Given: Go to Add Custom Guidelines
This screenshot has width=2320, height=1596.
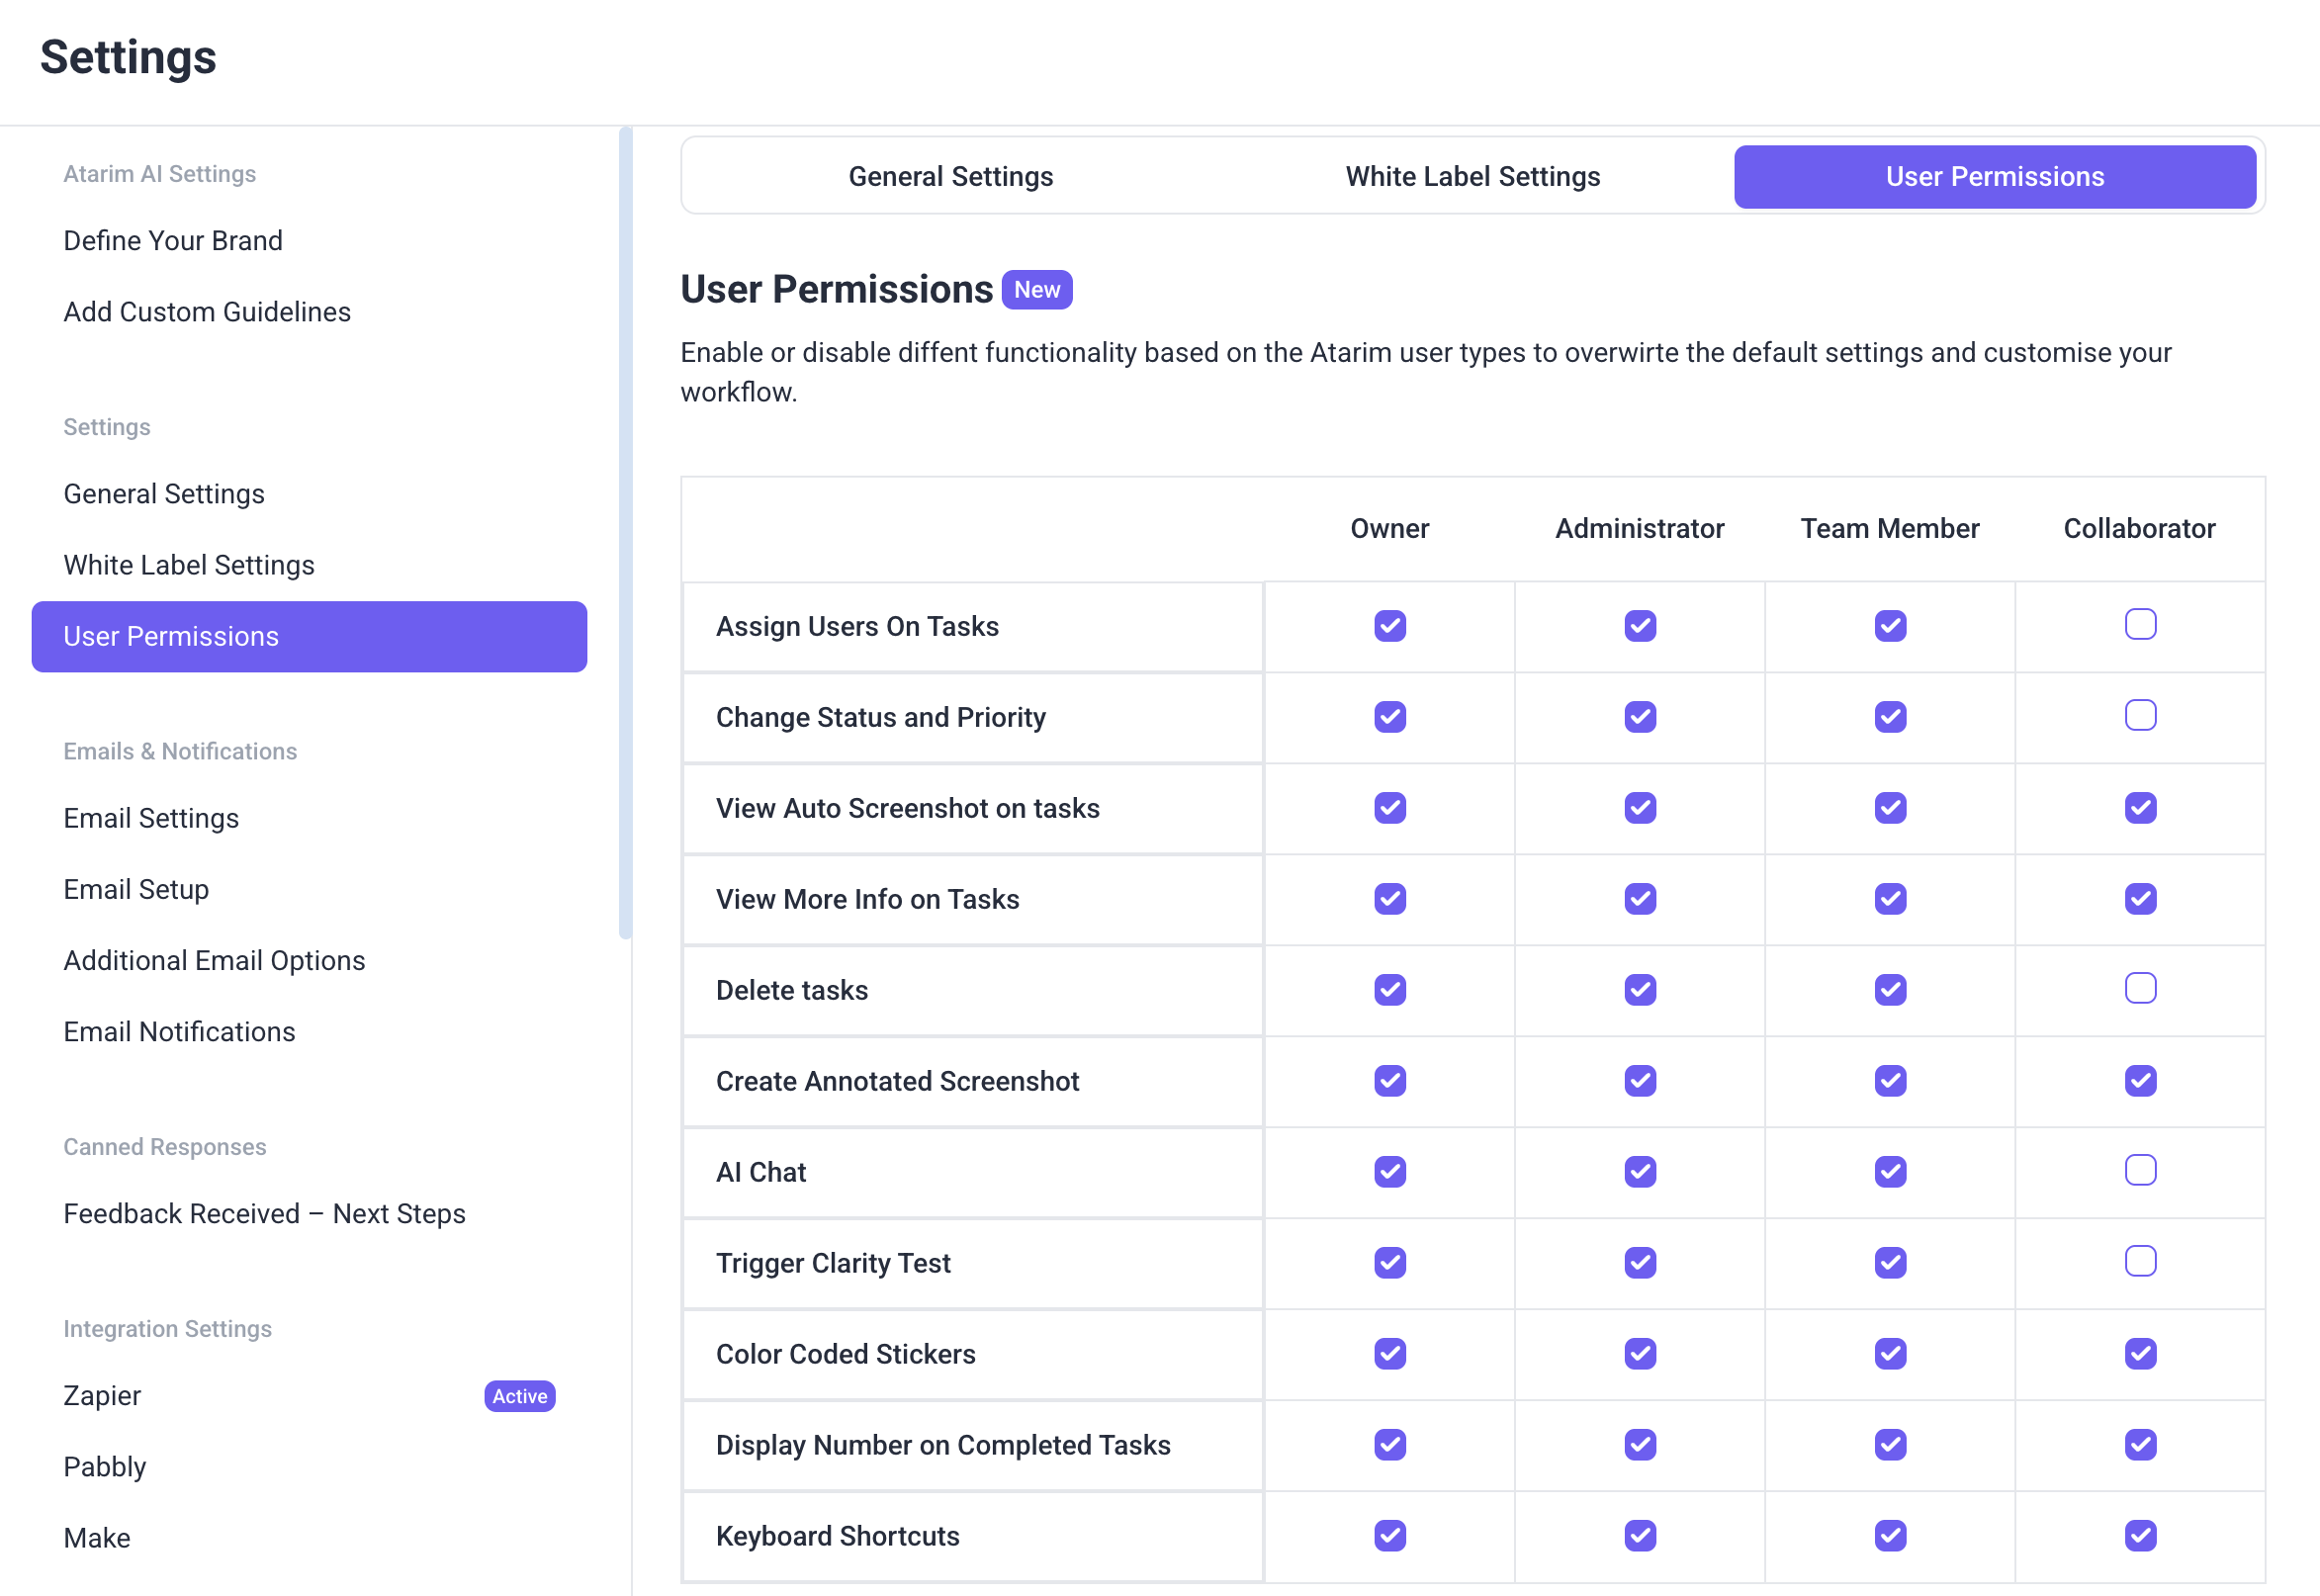Looking at the screenshot, I should click(207, 312).
